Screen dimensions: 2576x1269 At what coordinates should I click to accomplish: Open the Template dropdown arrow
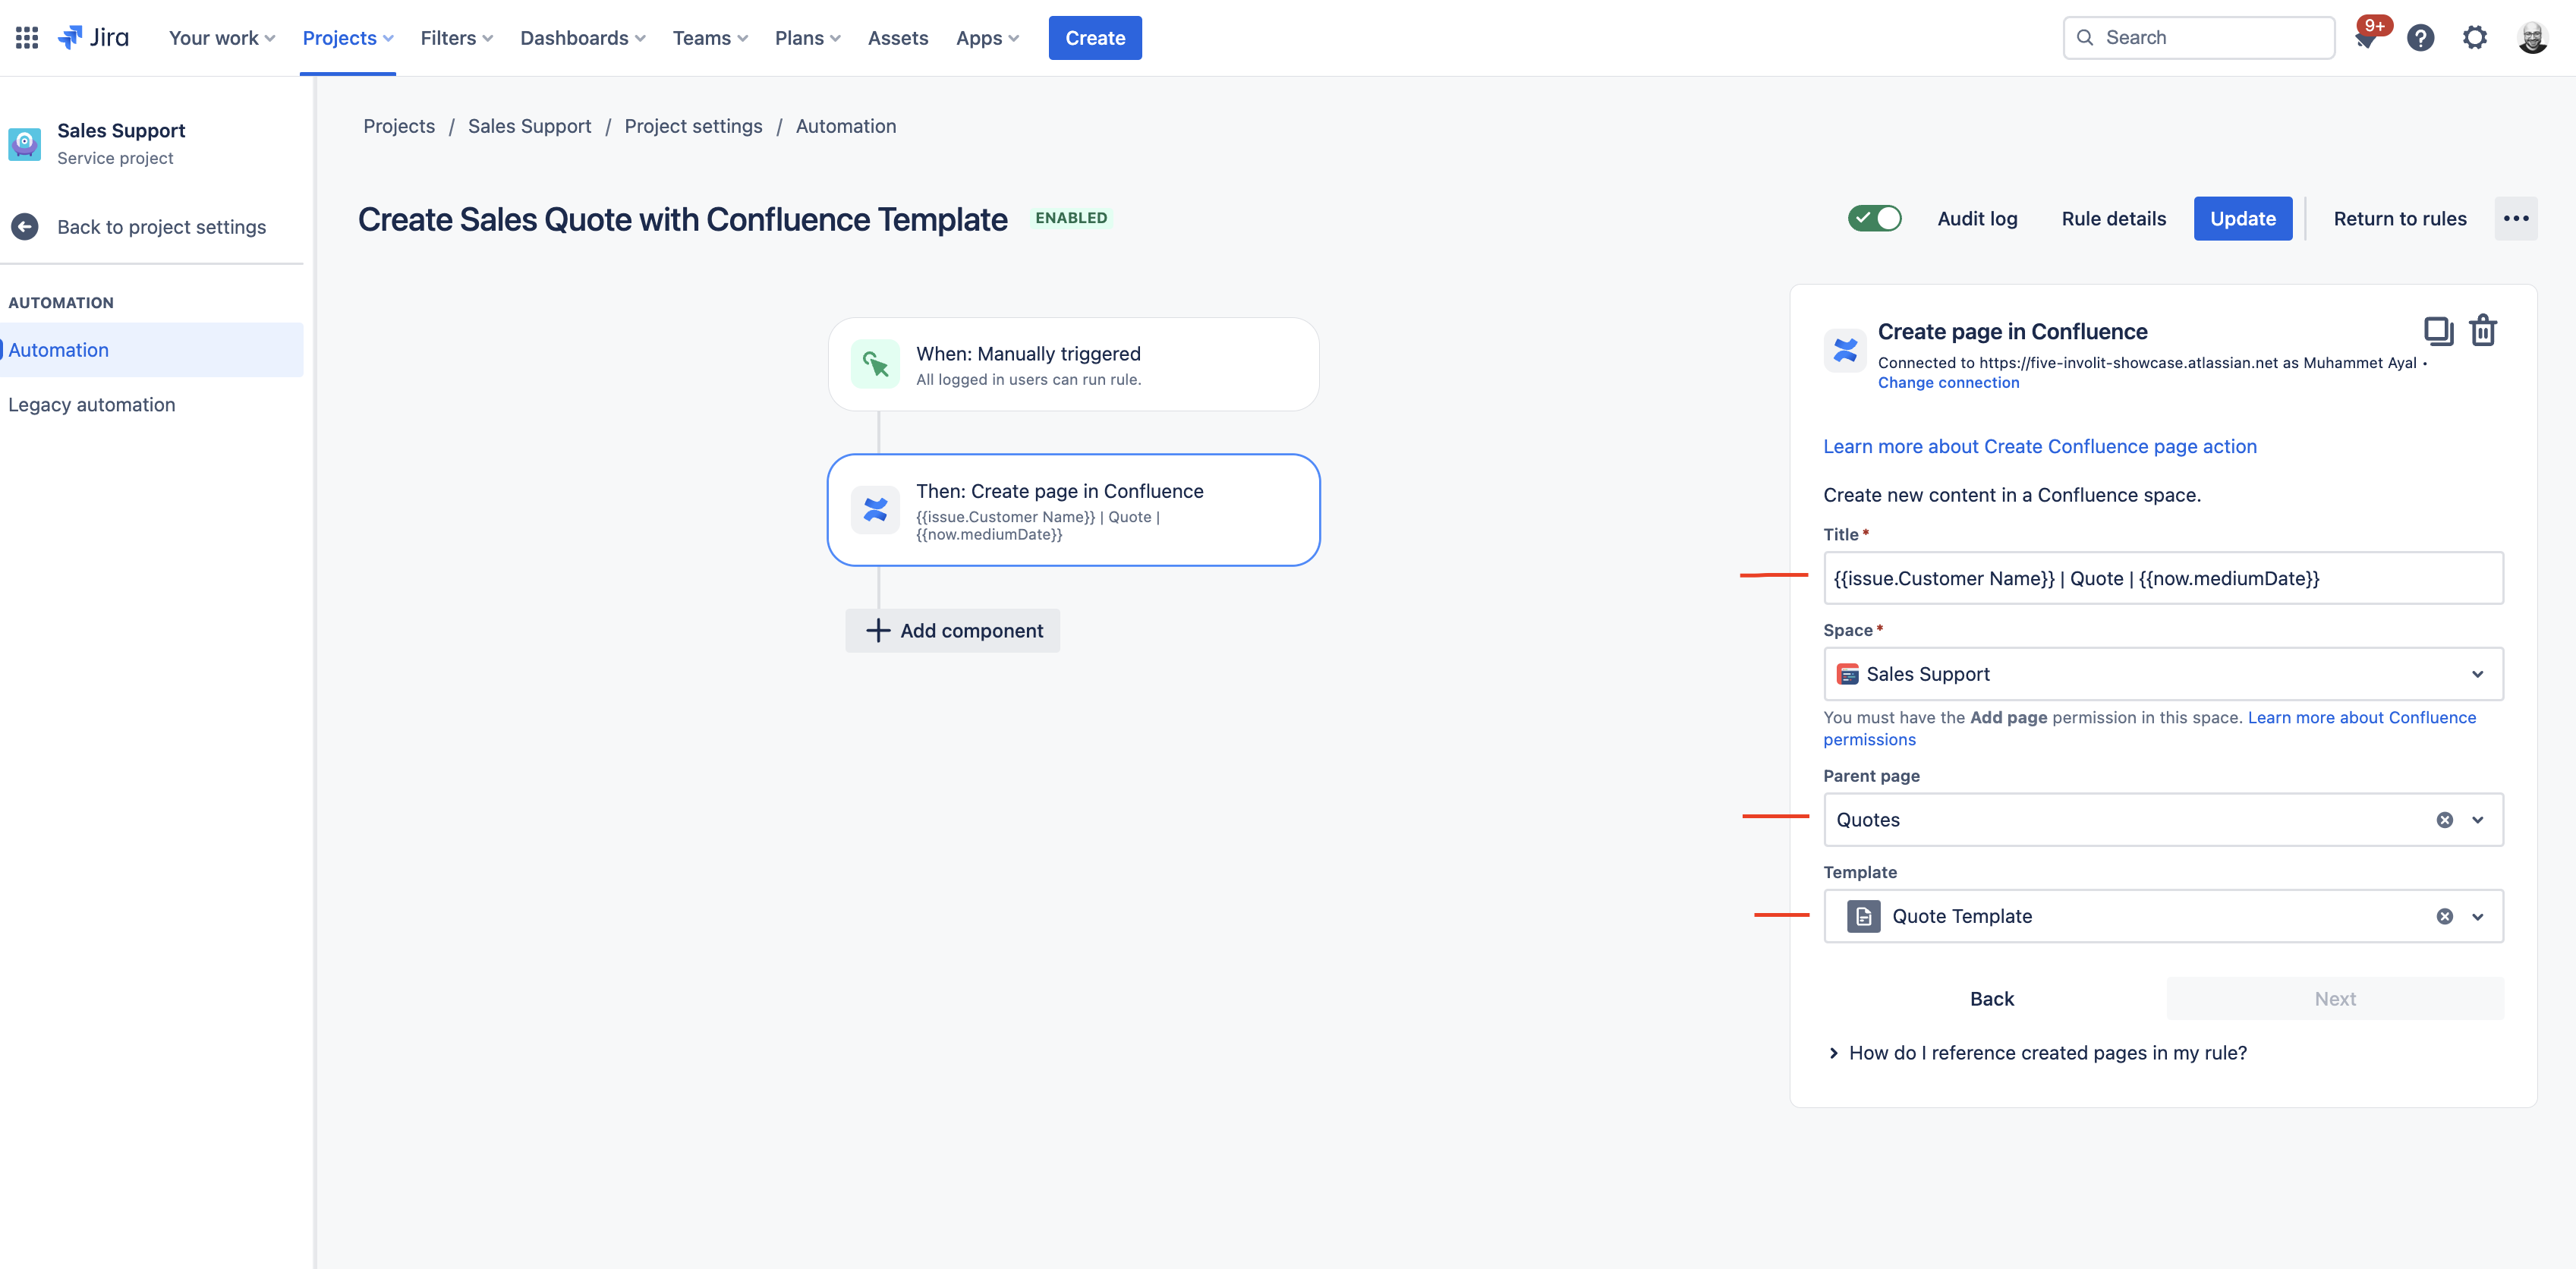point(2478,917)
